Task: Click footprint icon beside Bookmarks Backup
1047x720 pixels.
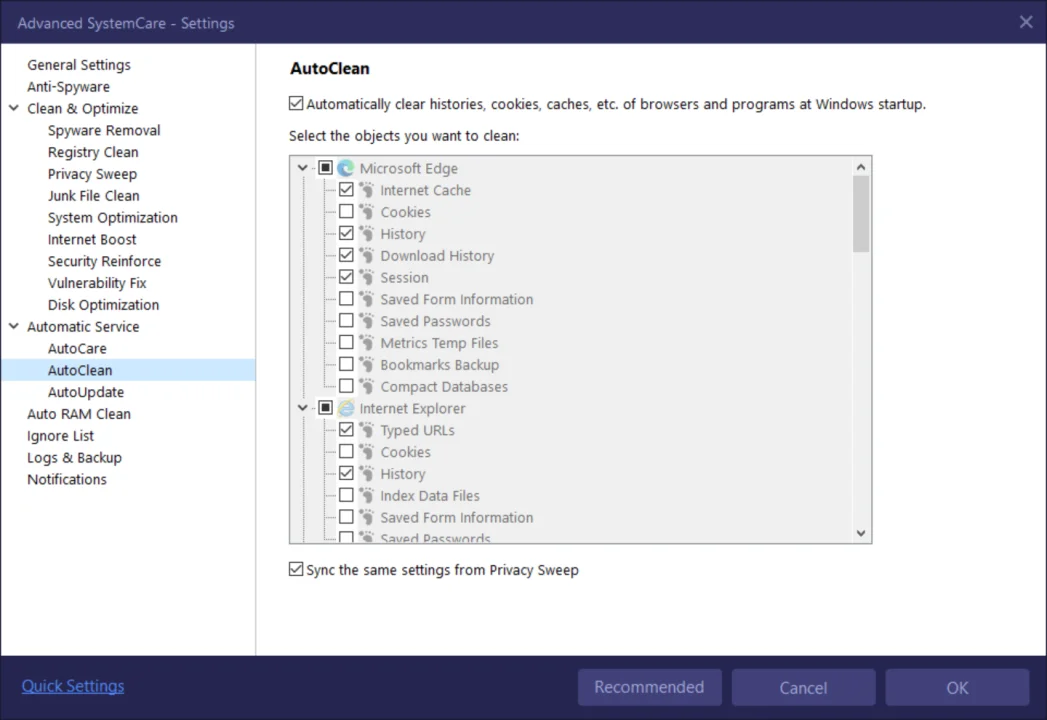Action: click(x=367, y=365)
